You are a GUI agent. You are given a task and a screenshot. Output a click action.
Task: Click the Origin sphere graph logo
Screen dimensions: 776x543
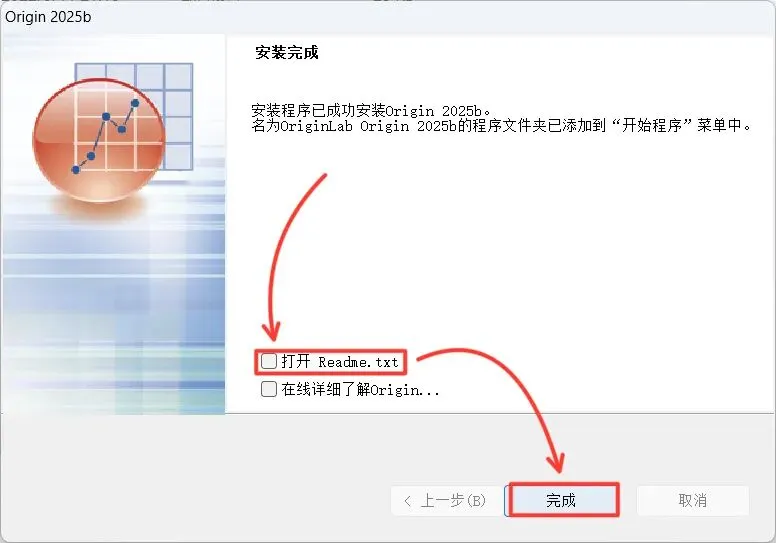click(99, 140)
